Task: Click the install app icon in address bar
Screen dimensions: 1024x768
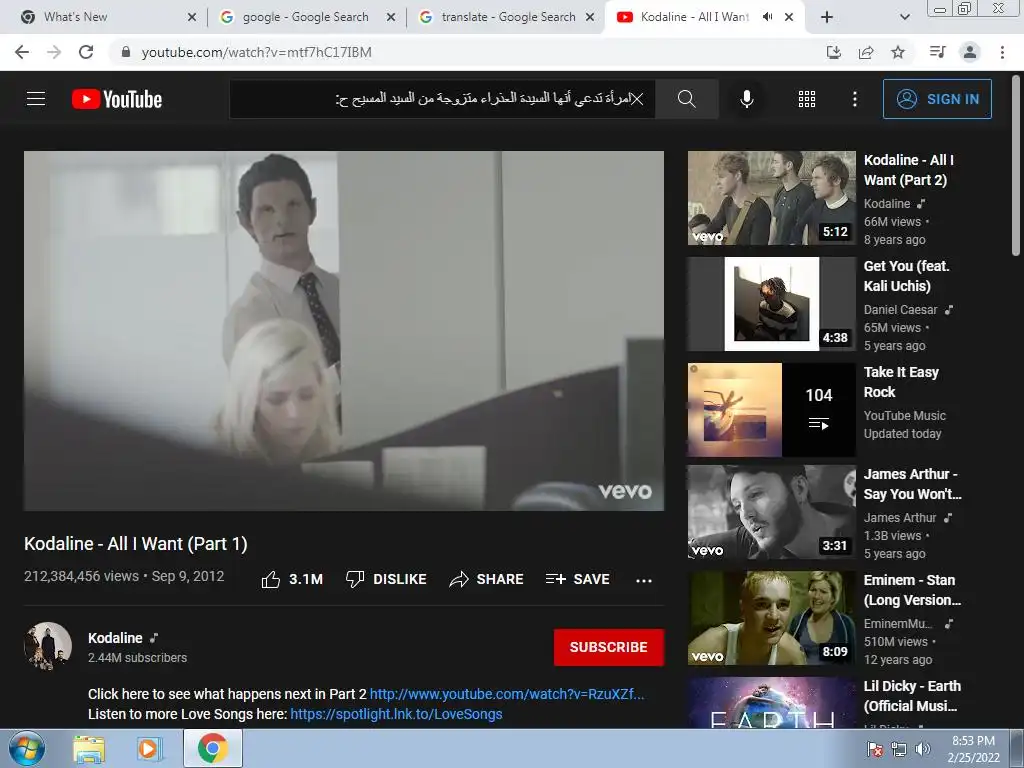Action: click(834, 52)
